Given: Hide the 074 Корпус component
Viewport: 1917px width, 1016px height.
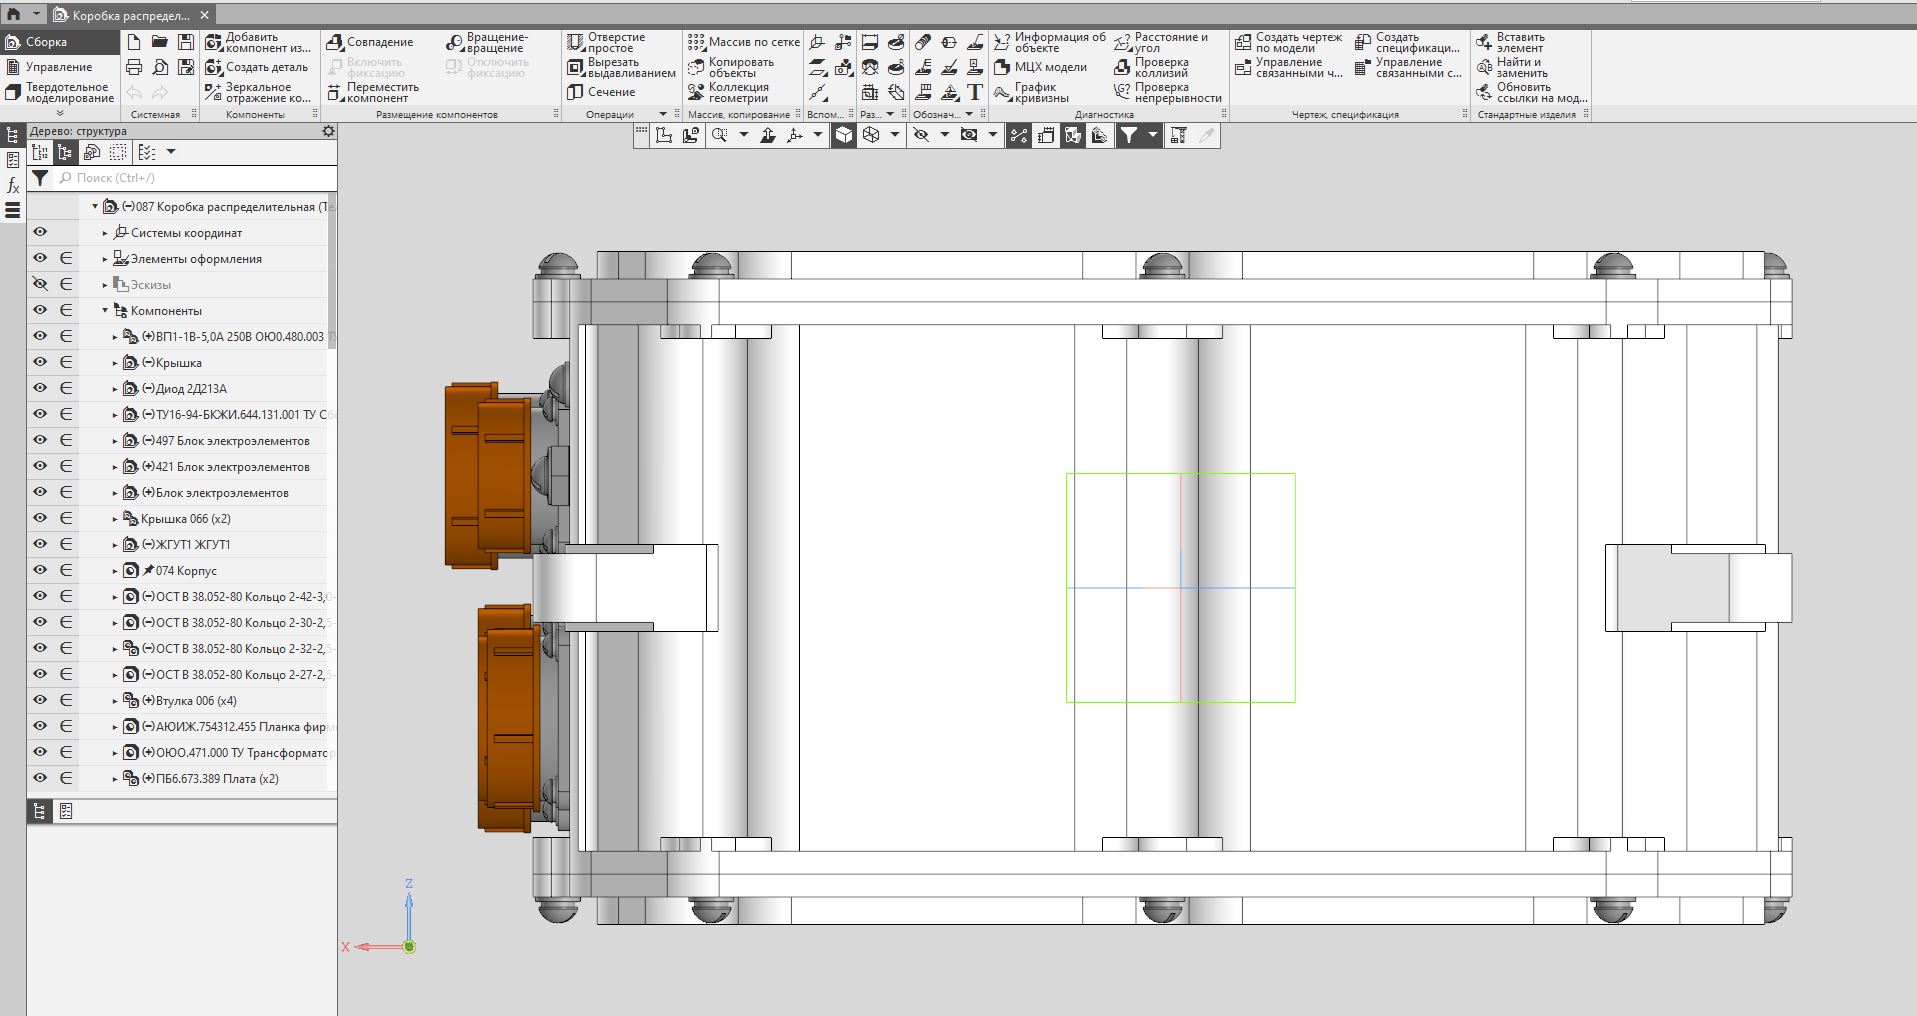Looking at the screenshot, I should [x=40, y=570].
